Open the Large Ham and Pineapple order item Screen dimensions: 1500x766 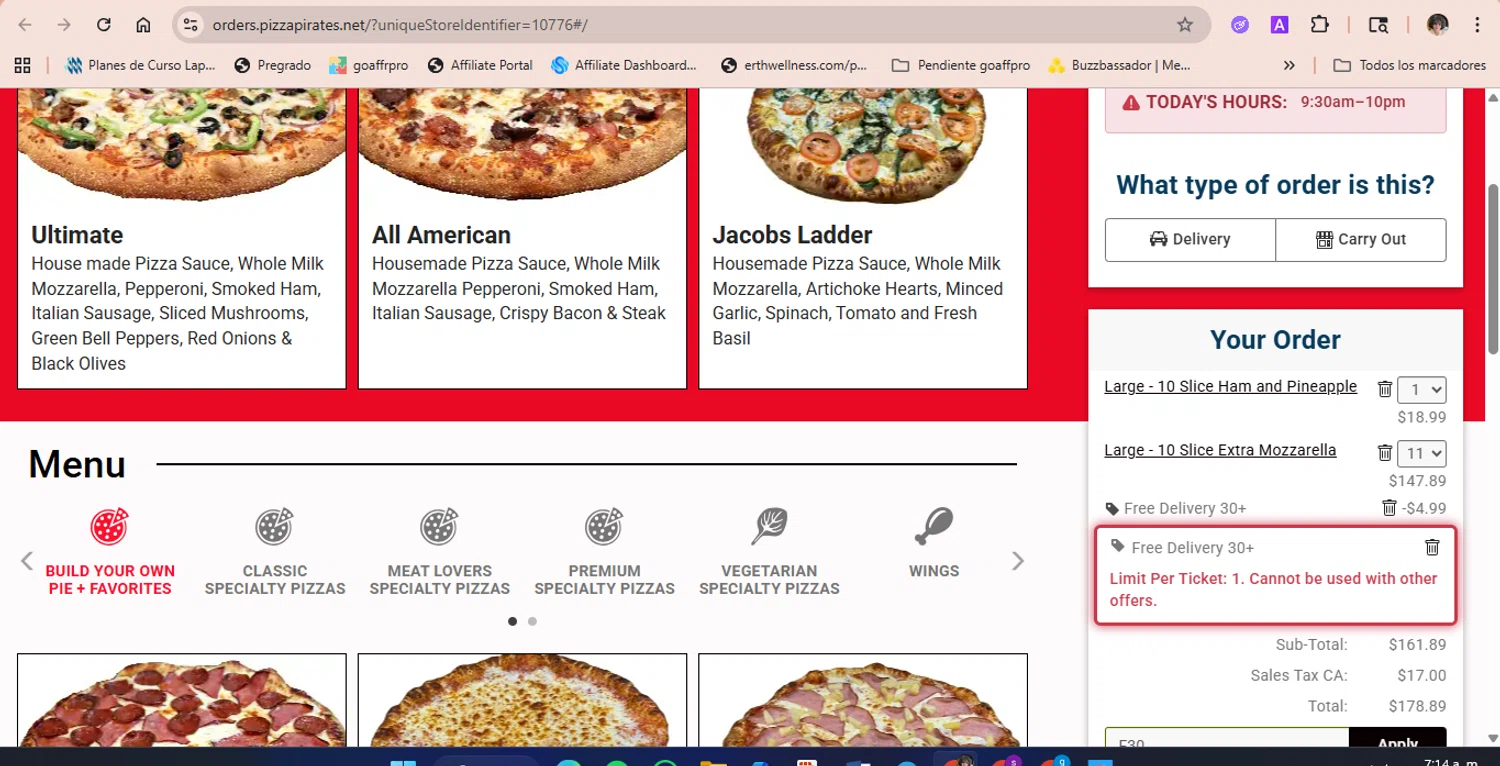[x=1230, y=386]
